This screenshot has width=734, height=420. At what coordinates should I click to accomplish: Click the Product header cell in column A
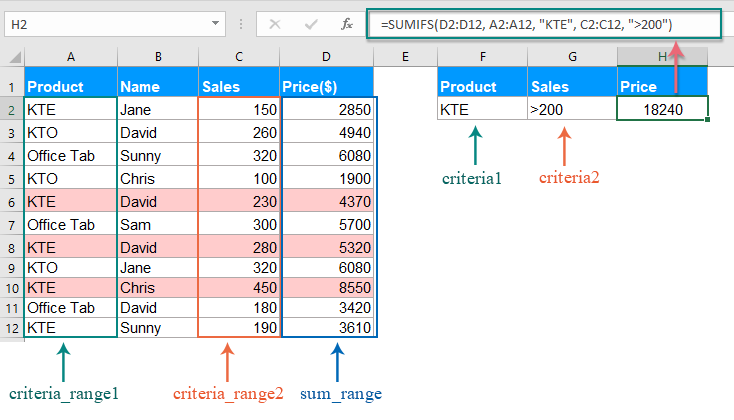pyautogui.click(x=71, y=82)
